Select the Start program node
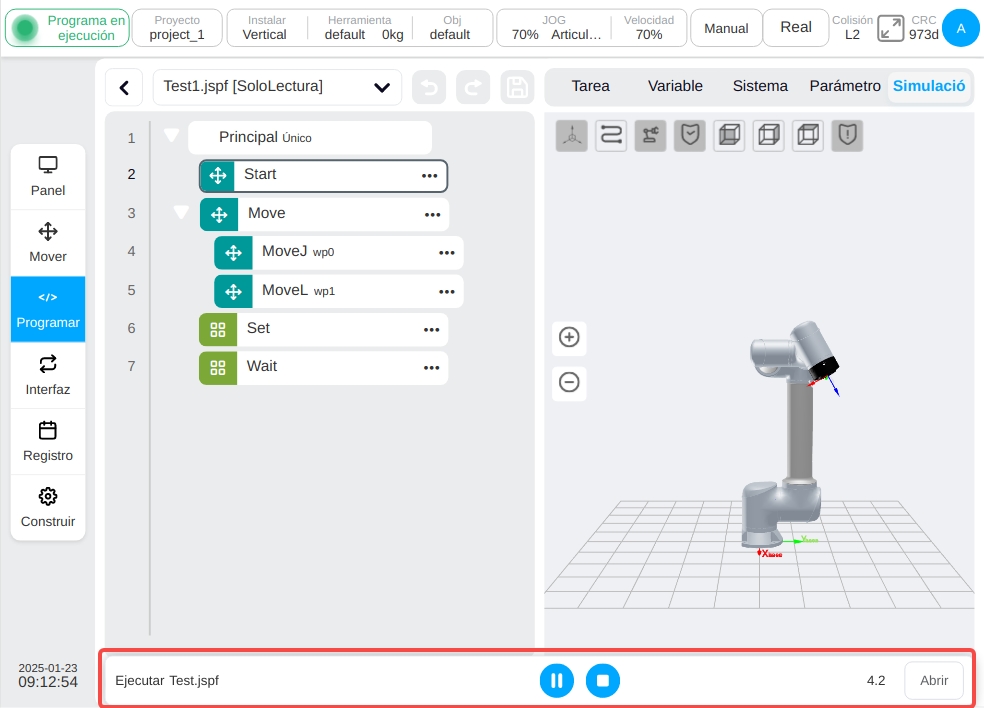Viewport: 984px width, 708px height. pos(324,176)
